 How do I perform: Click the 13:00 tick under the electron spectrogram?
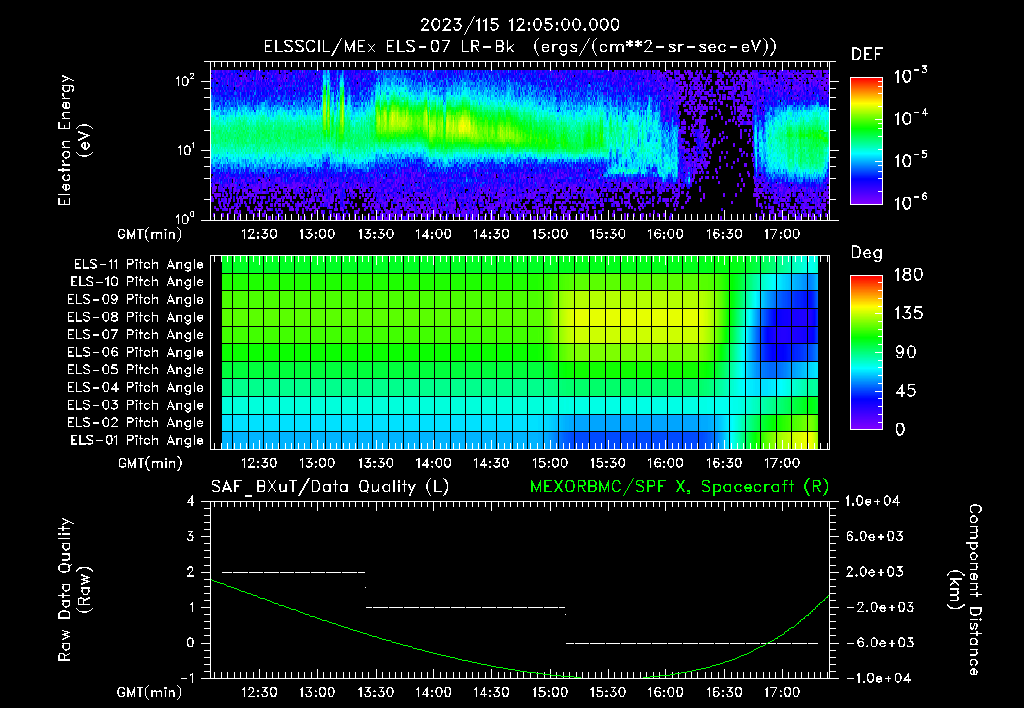(317, 234)
